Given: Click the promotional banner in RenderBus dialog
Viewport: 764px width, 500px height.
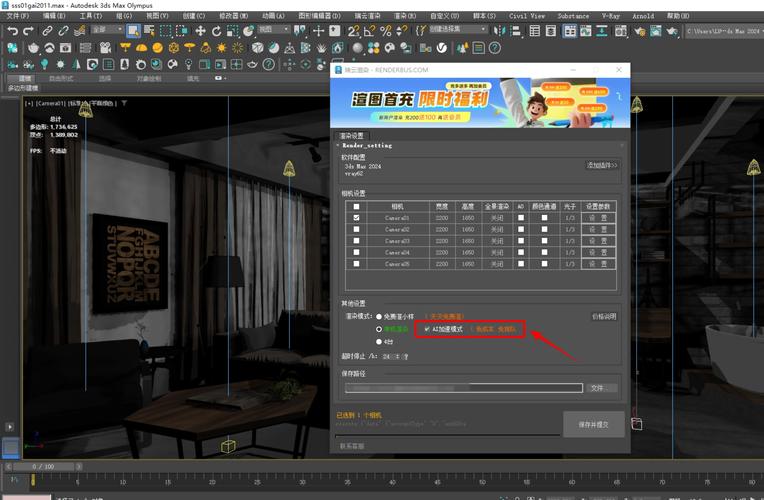Looking at the screenshot, I should coord(480,103).
